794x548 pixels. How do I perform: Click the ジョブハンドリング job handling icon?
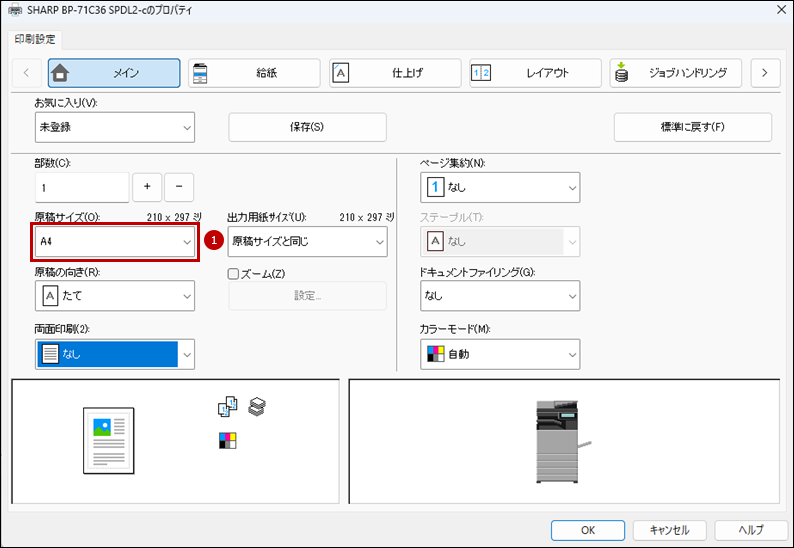tap(622, 73)
